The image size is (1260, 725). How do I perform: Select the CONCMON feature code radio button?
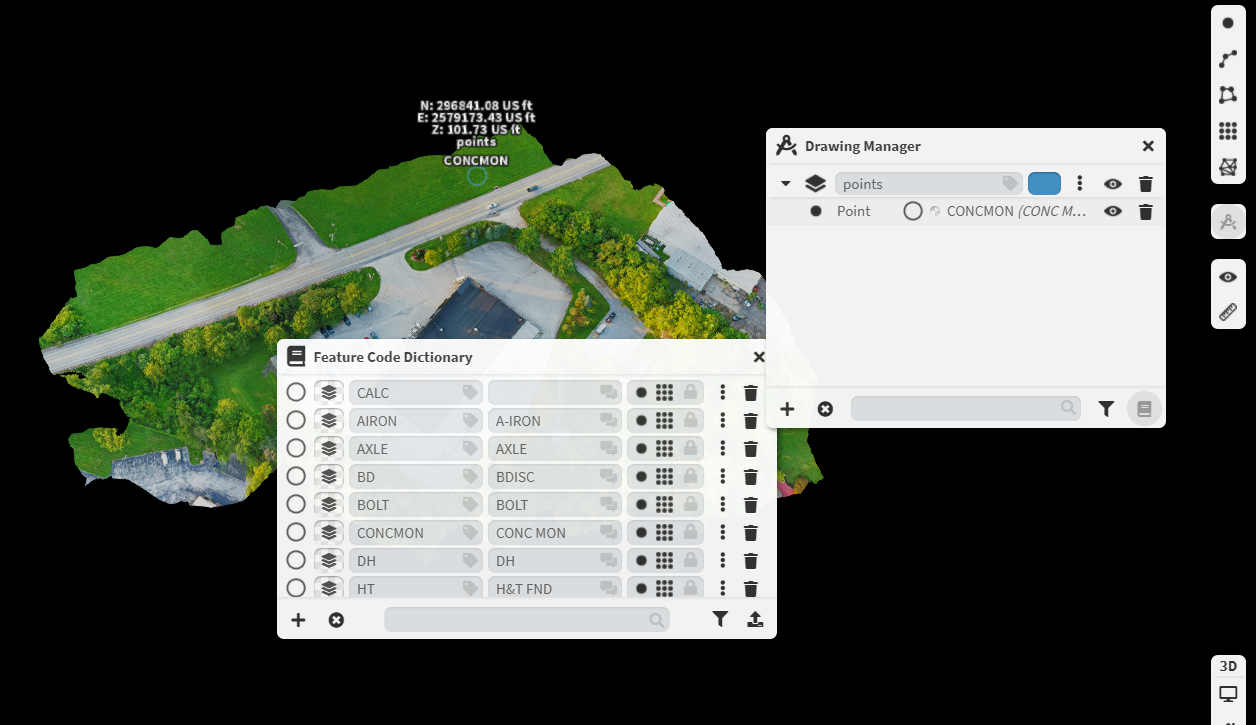296,533
